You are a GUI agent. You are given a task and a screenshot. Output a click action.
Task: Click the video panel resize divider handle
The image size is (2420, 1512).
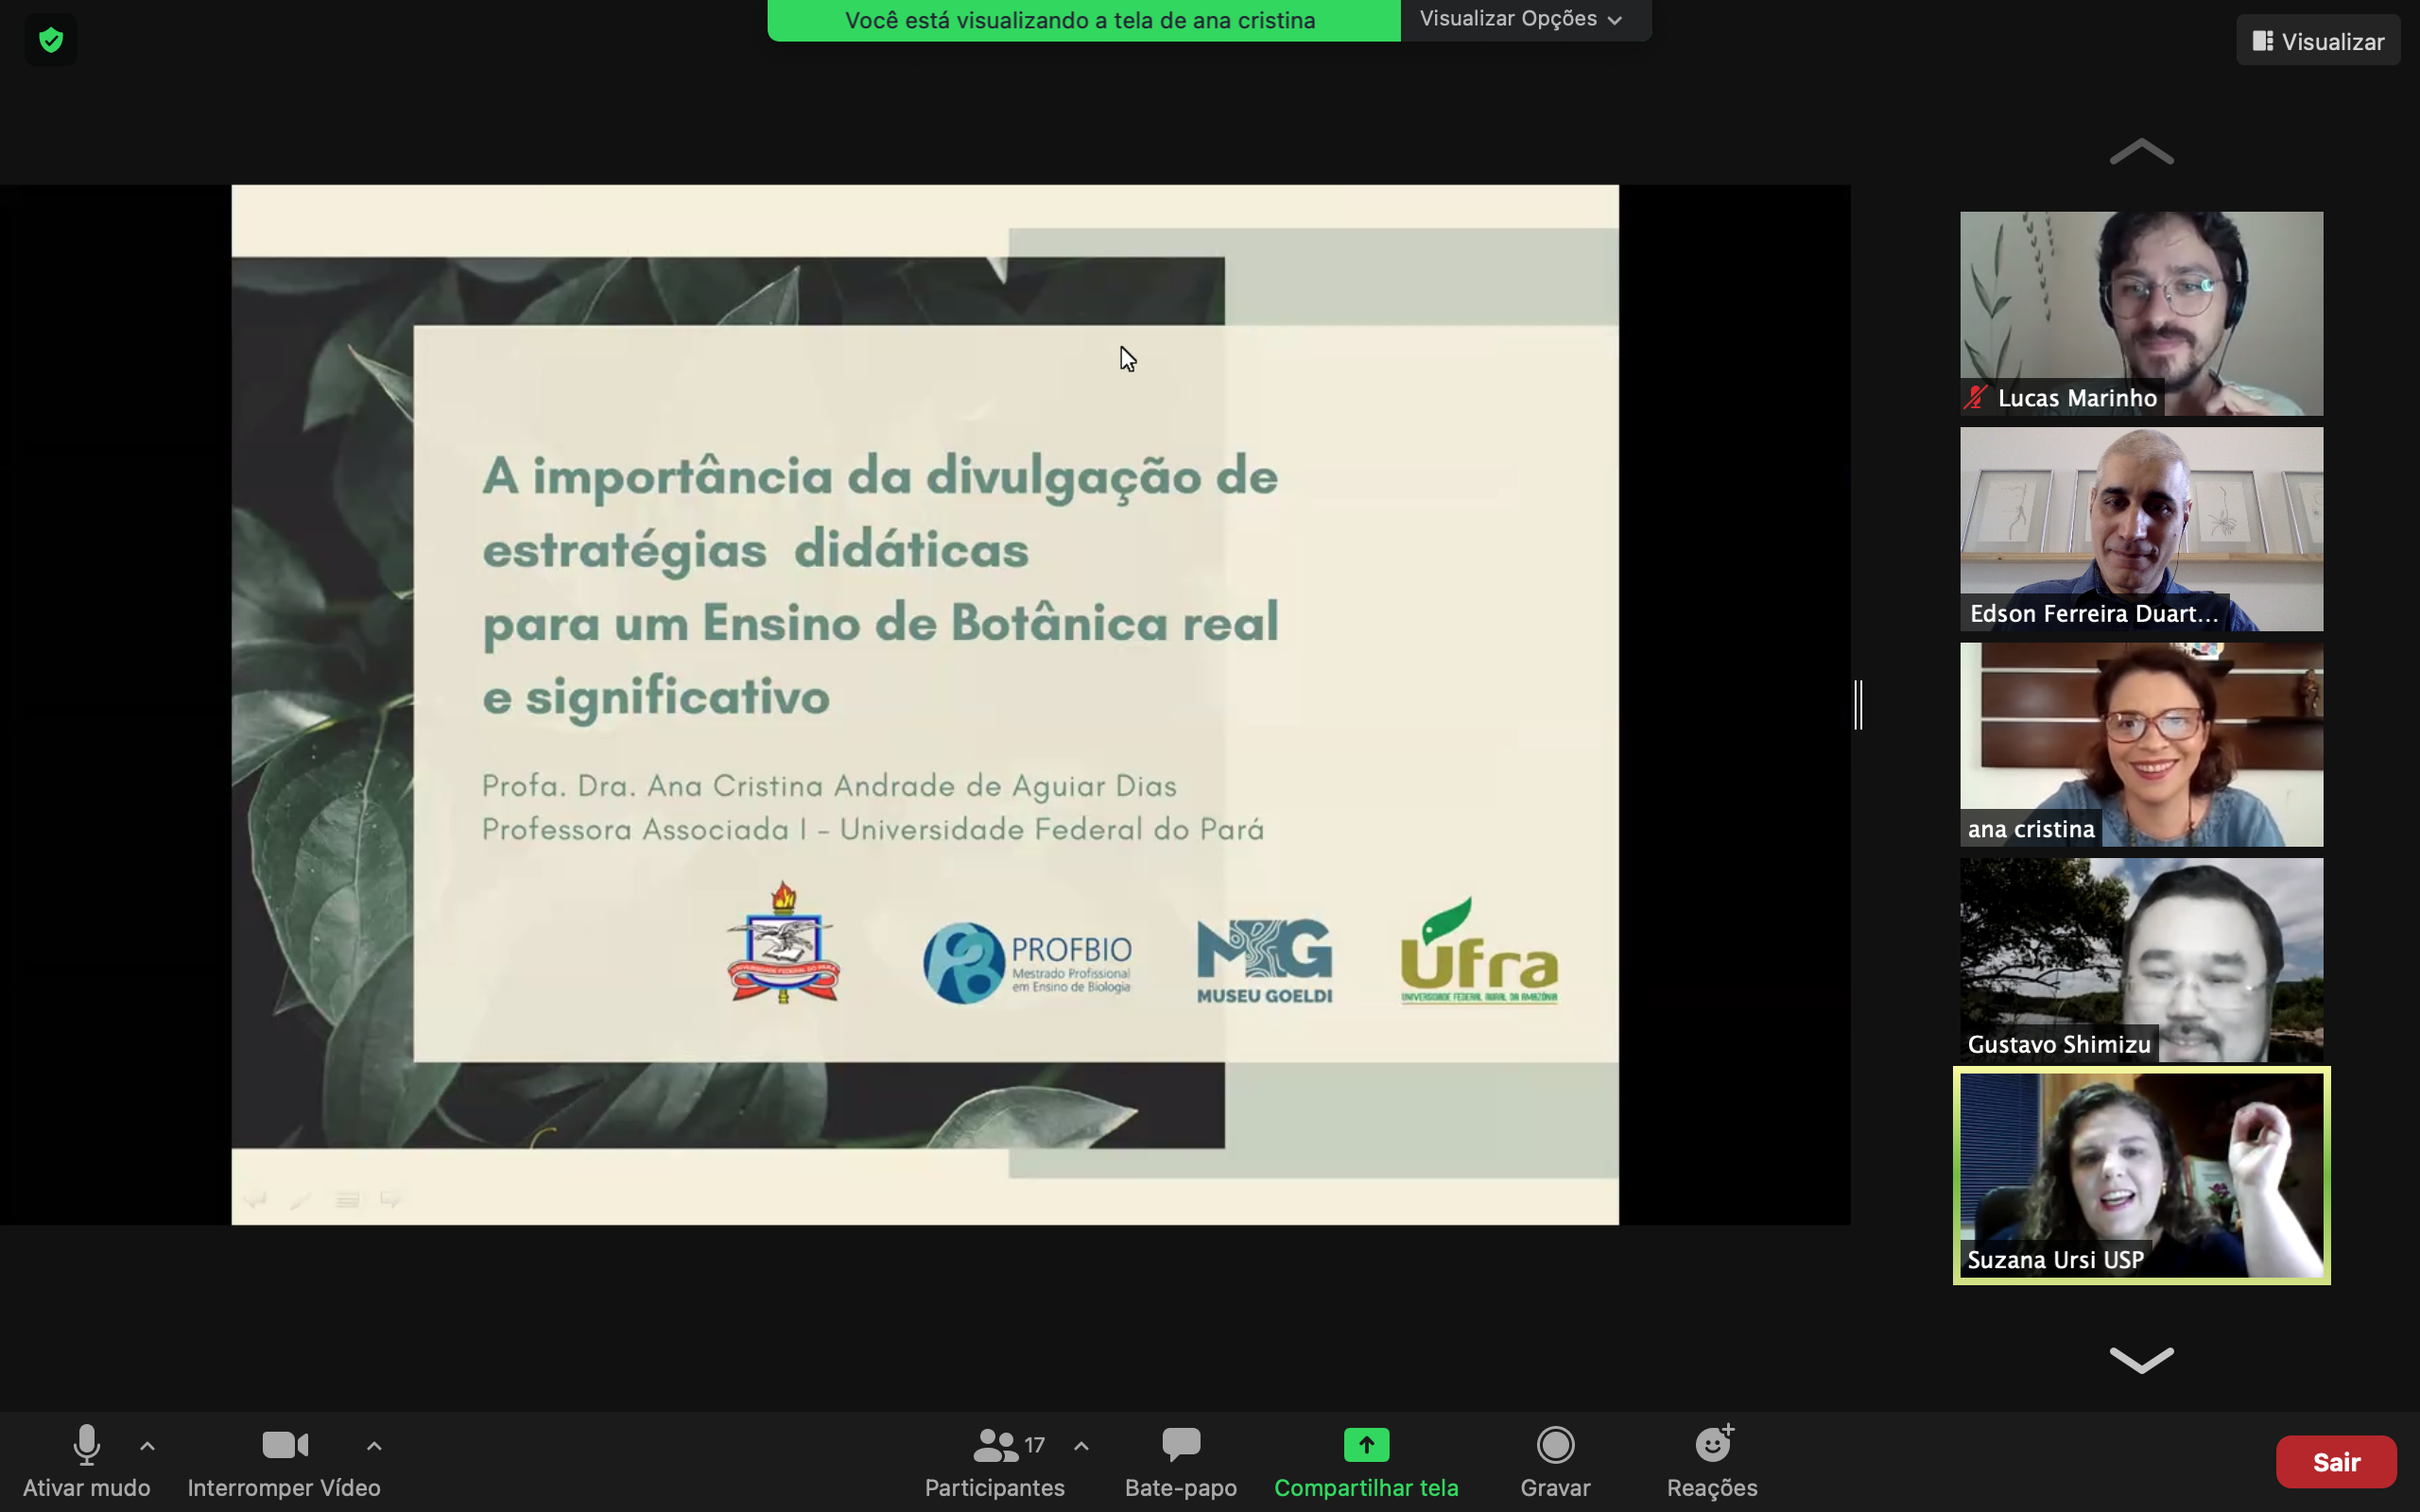point(1858,705)
